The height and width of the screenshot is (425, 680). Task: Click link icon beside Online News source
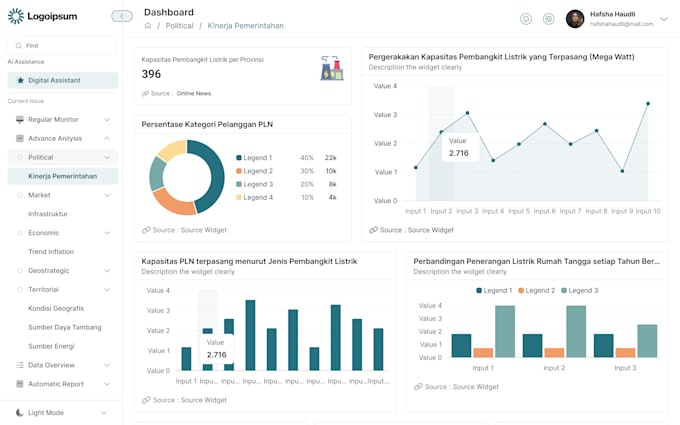click(x=145, y=93)
